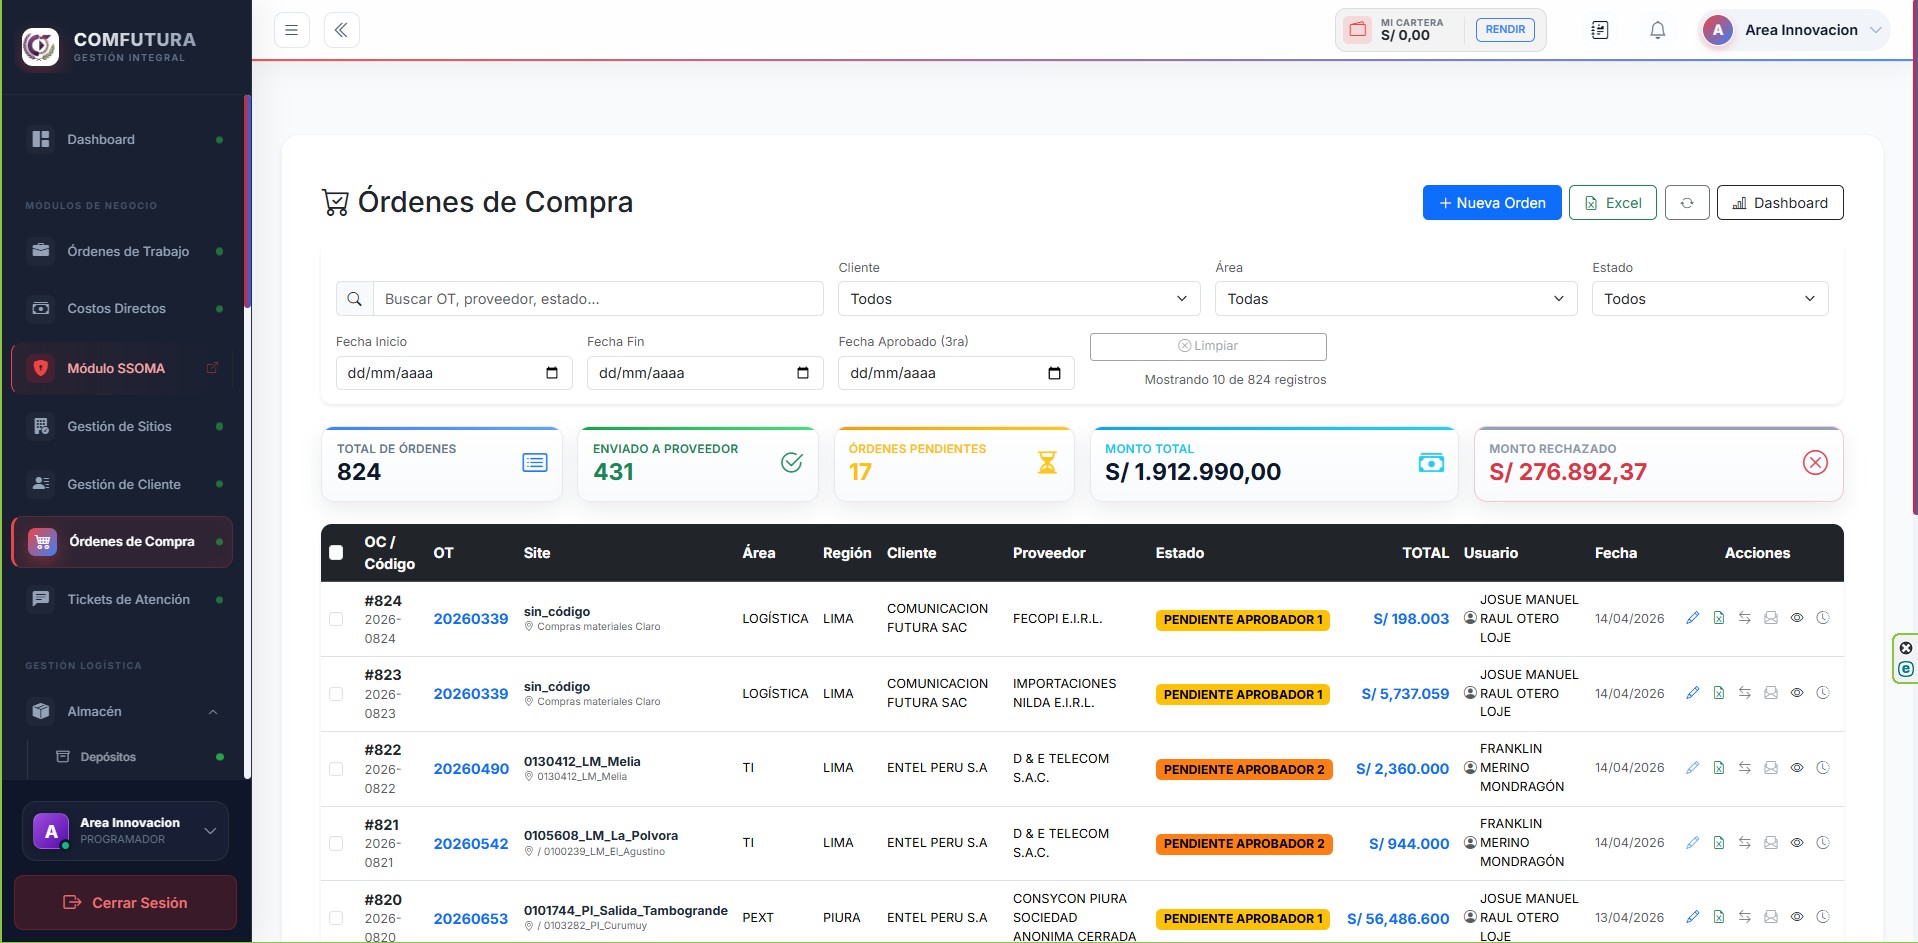The height and width of the screenshot is (943, 1918).
Task: Click the search magnifier icon
Action: click(x=354, y=299)
